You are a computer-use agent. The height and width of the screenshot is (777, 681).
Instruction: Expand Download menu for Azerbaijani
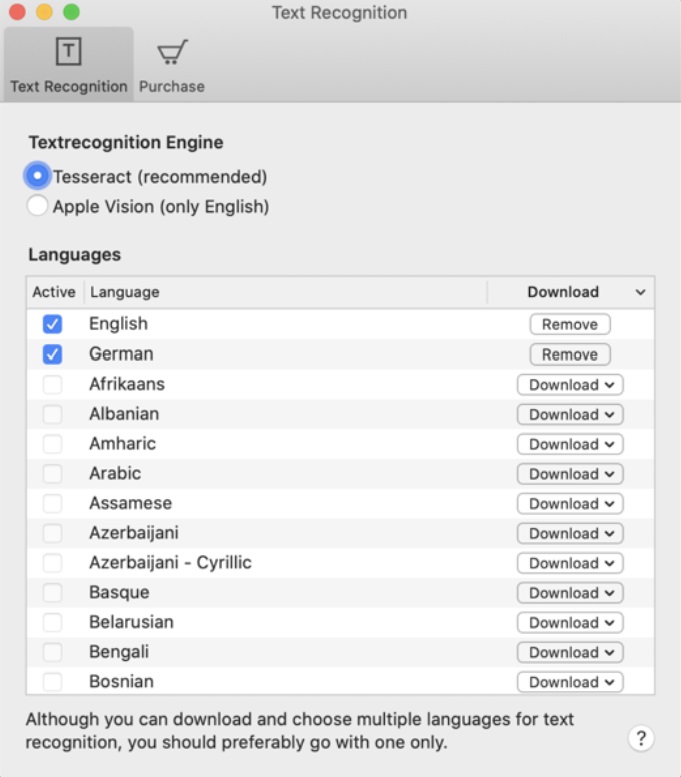pos(570,534)
